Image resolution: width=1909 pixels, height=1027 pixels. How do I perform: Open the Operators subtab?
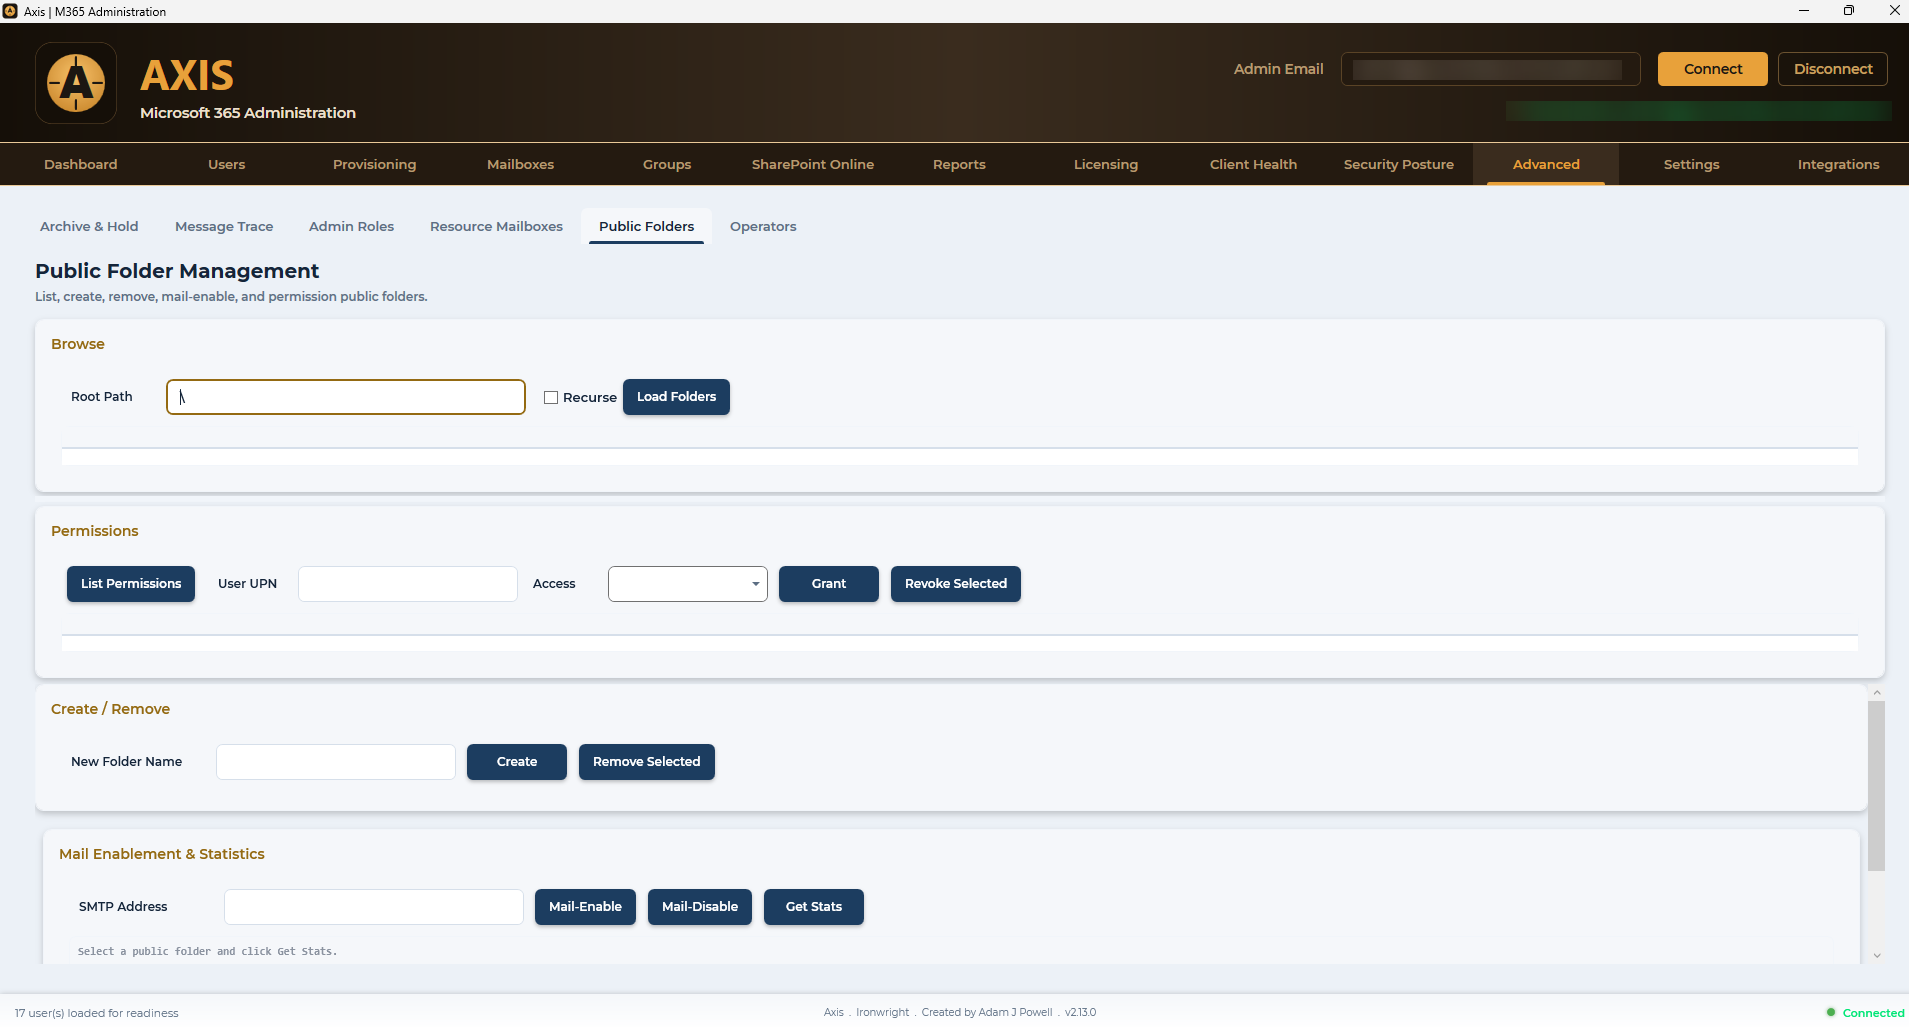[763, 226]
